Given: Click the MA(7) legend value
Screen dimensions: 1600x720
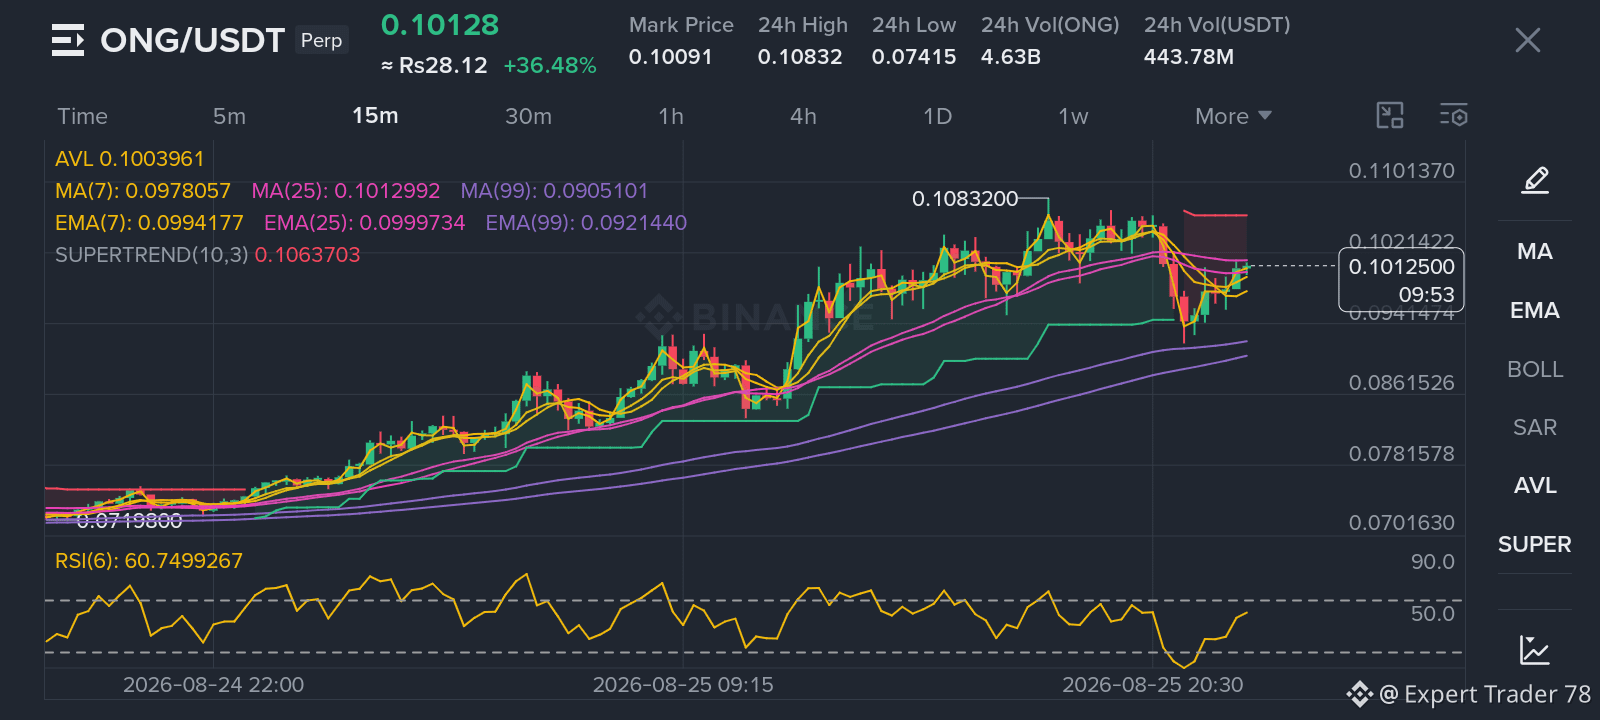Looking at the screenshot, I should coord(142,191).
